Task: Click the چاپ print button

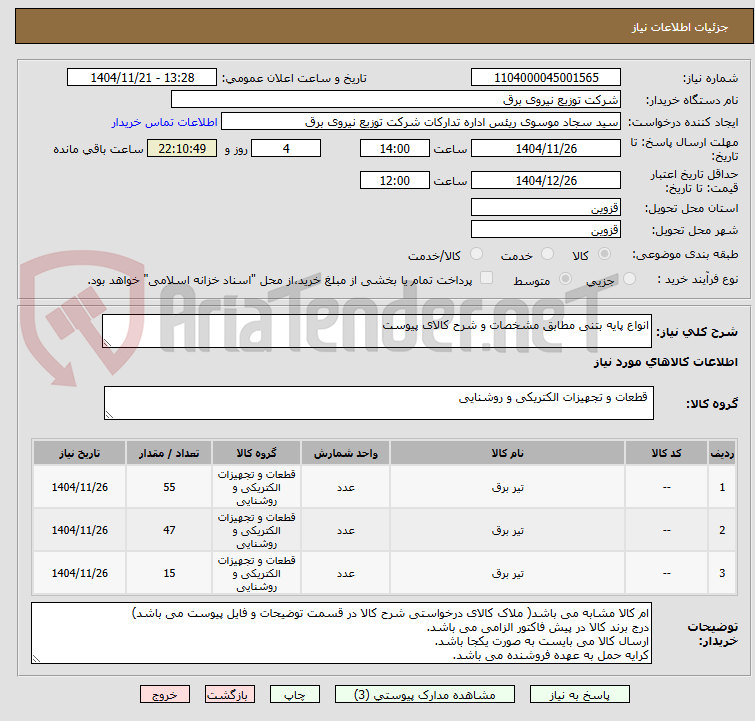Action: (295, 695)
